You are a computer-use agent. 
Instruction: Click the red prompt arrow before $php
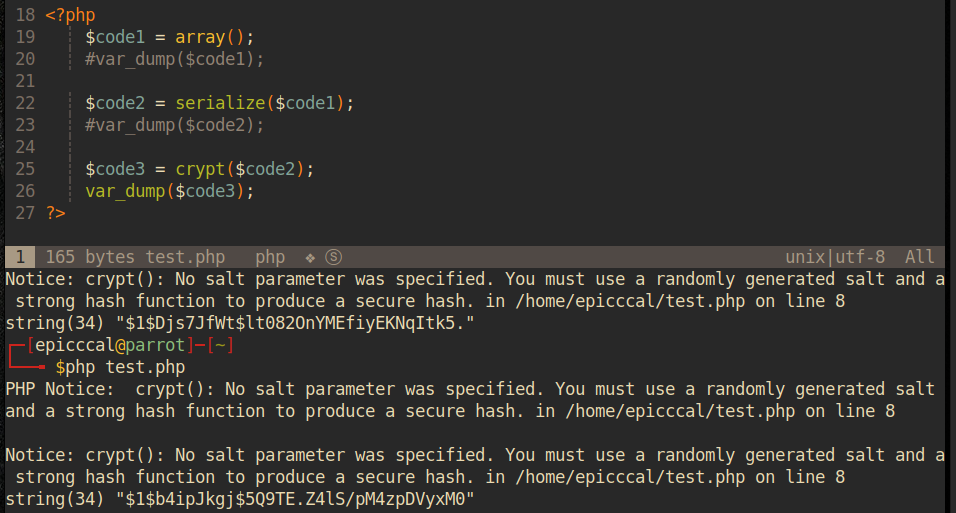(30, 366)
